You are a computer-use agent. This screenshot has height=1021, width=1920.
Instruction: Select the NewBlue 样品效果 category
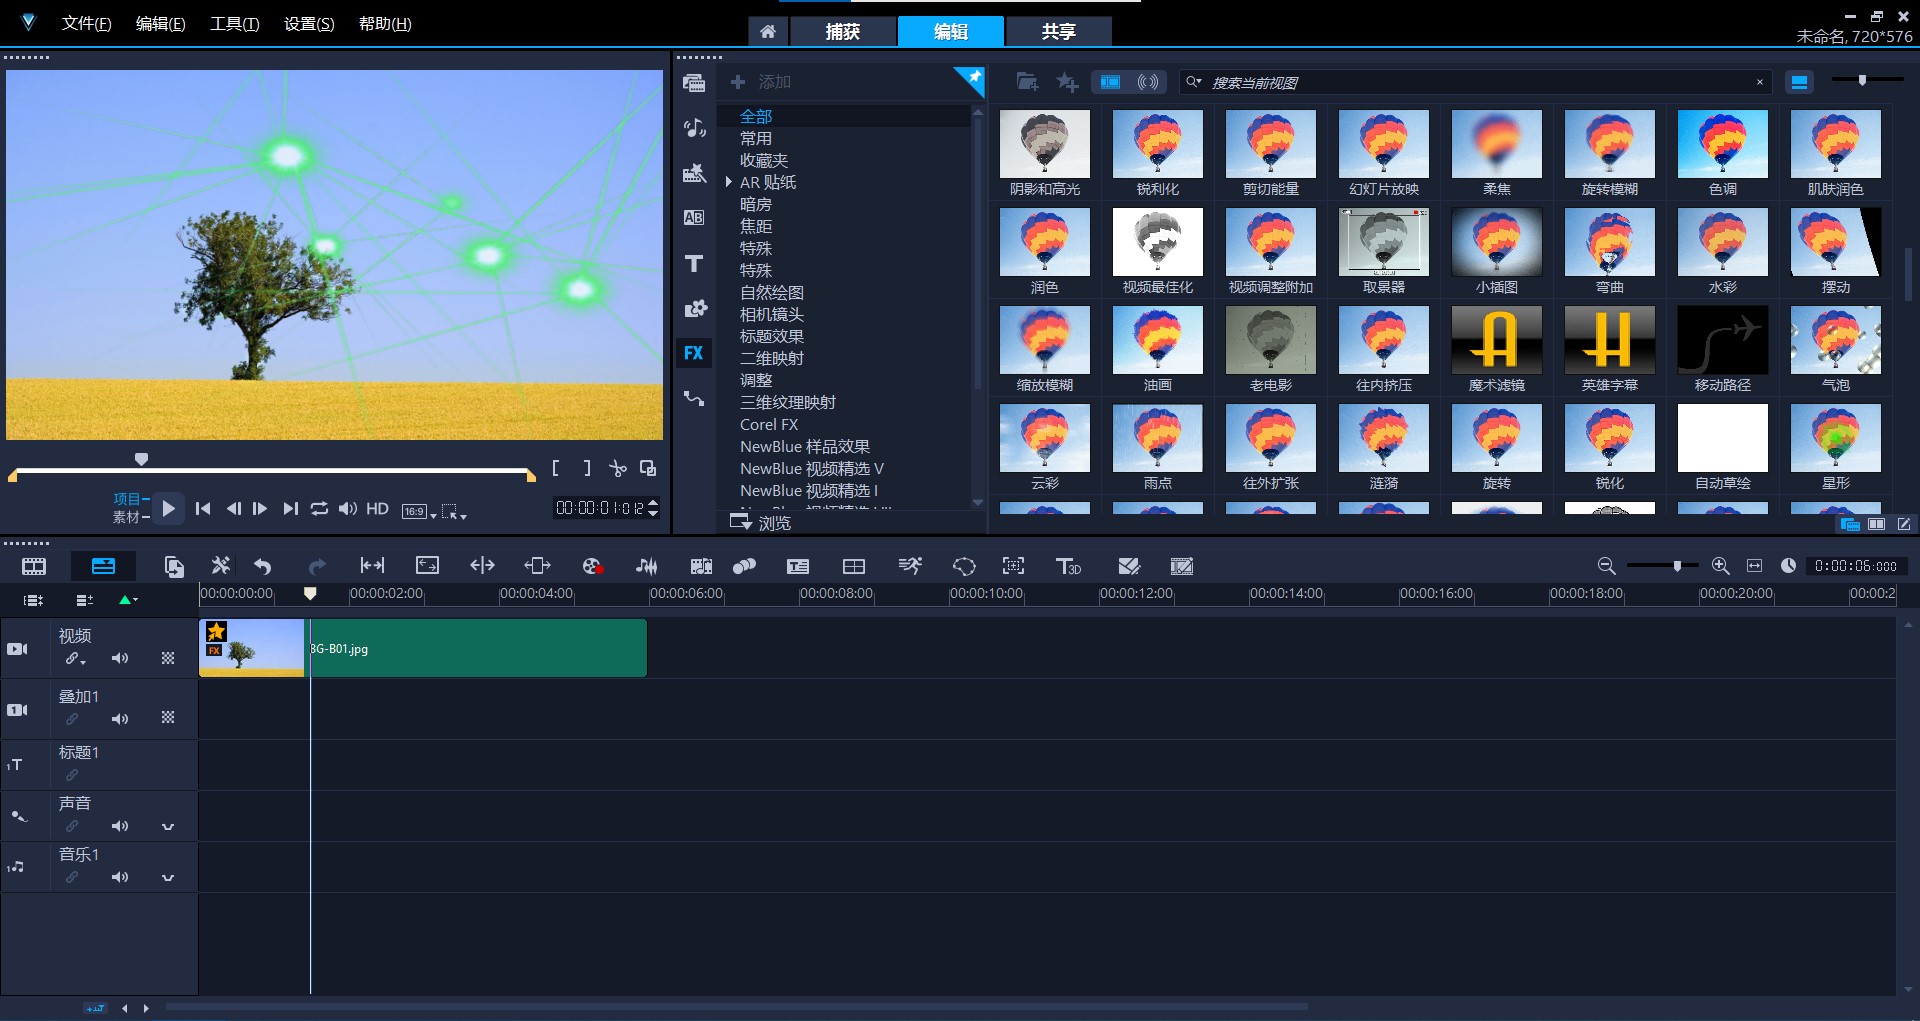point(805,446)
